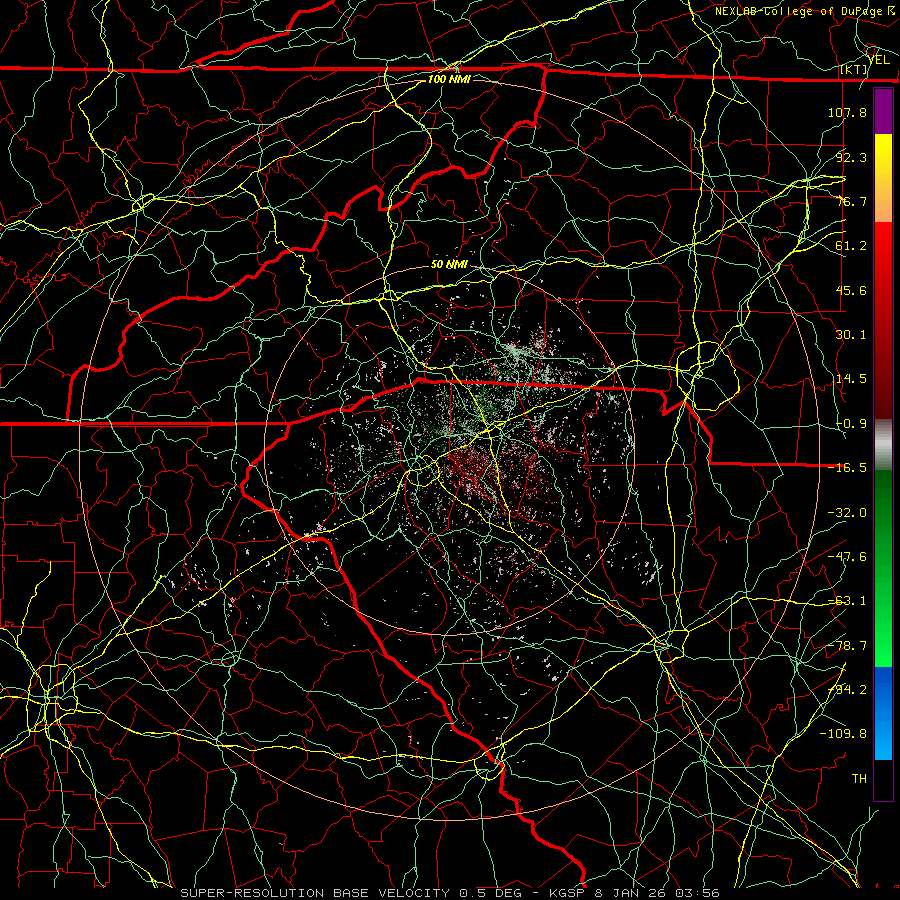This screenshot has height=900, width=900.
Task: Click the blue segment of the color bar
Action: click(x=883, y=713)
